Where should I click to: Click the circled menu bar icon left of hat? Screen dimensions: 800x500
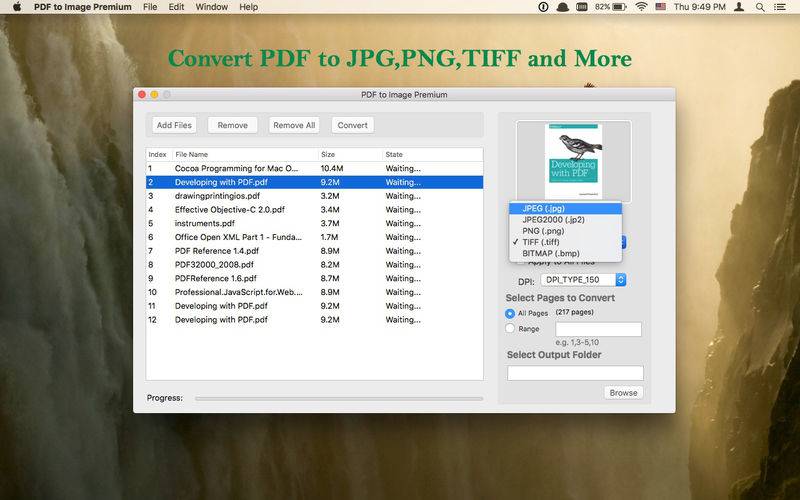coord(543,7)
